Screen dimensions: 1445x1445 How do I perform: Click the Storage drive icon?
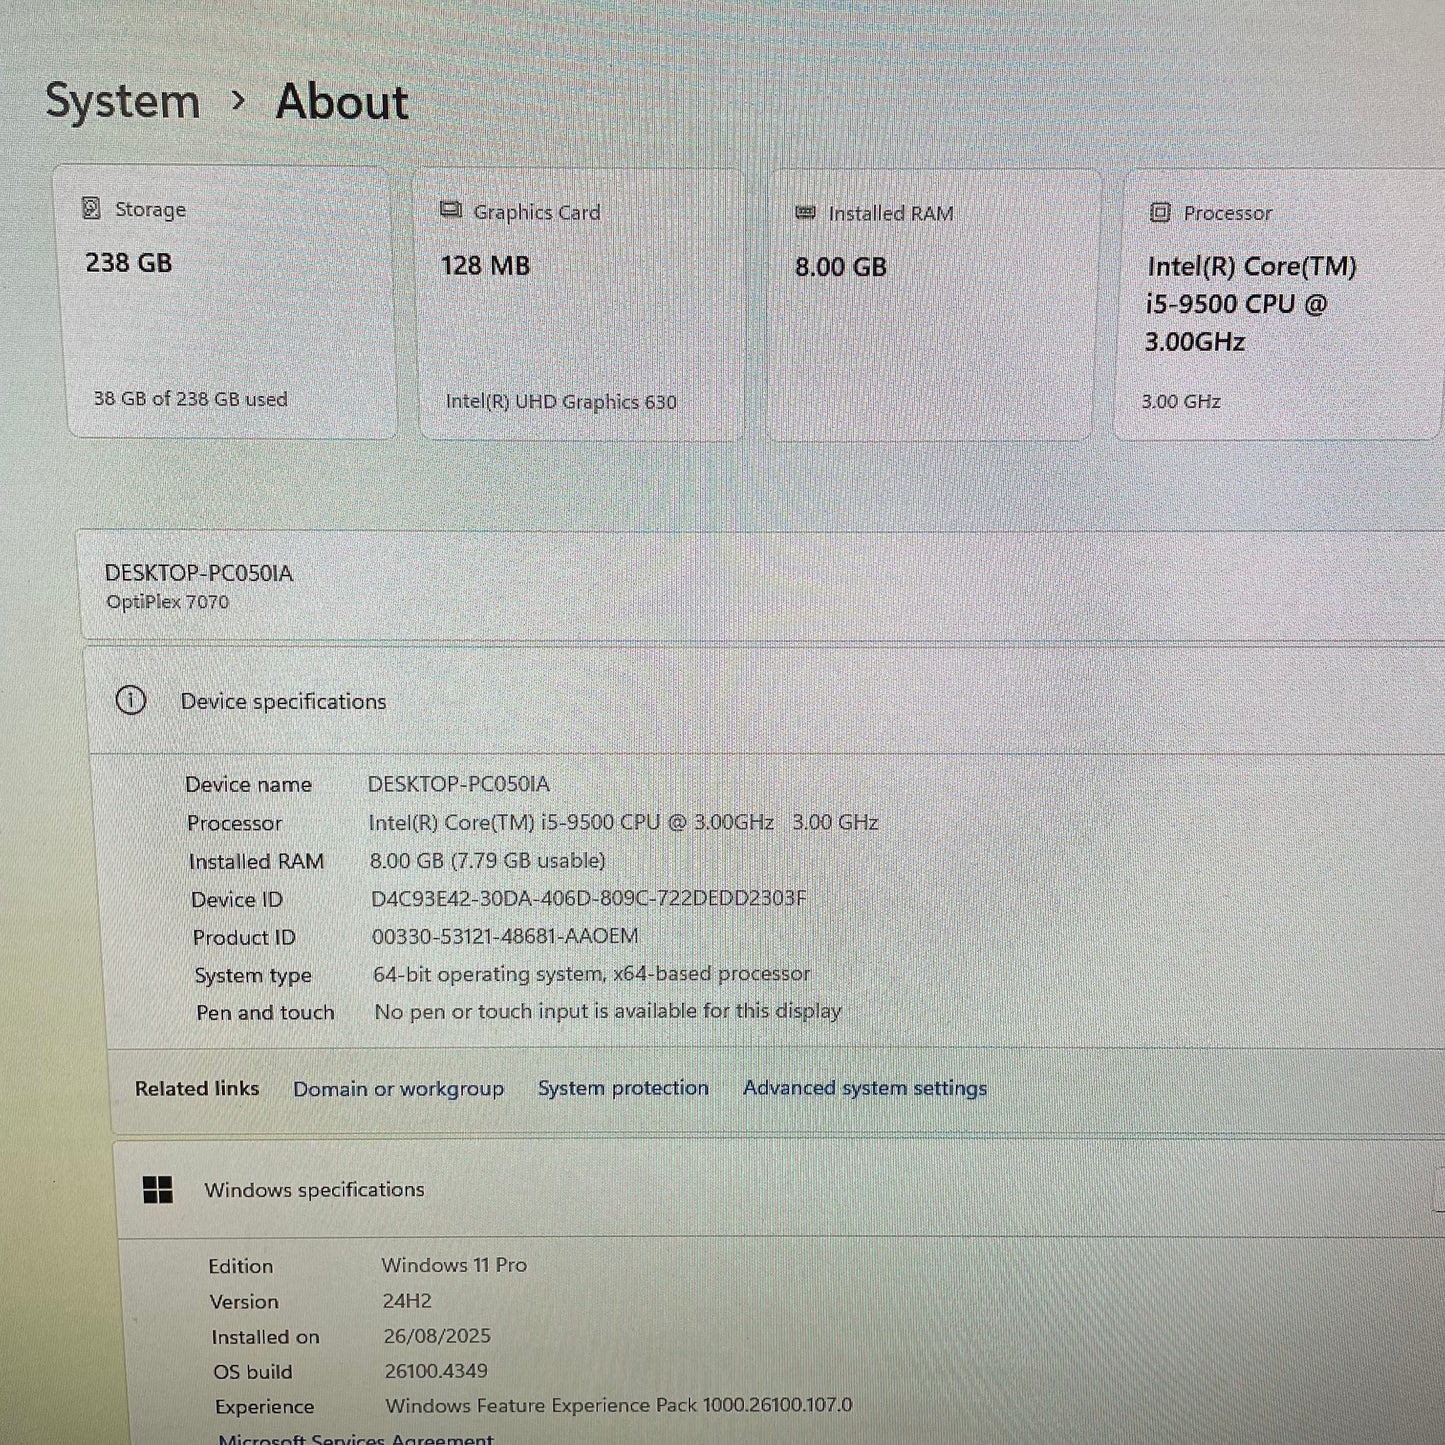[x=93, y=209]
